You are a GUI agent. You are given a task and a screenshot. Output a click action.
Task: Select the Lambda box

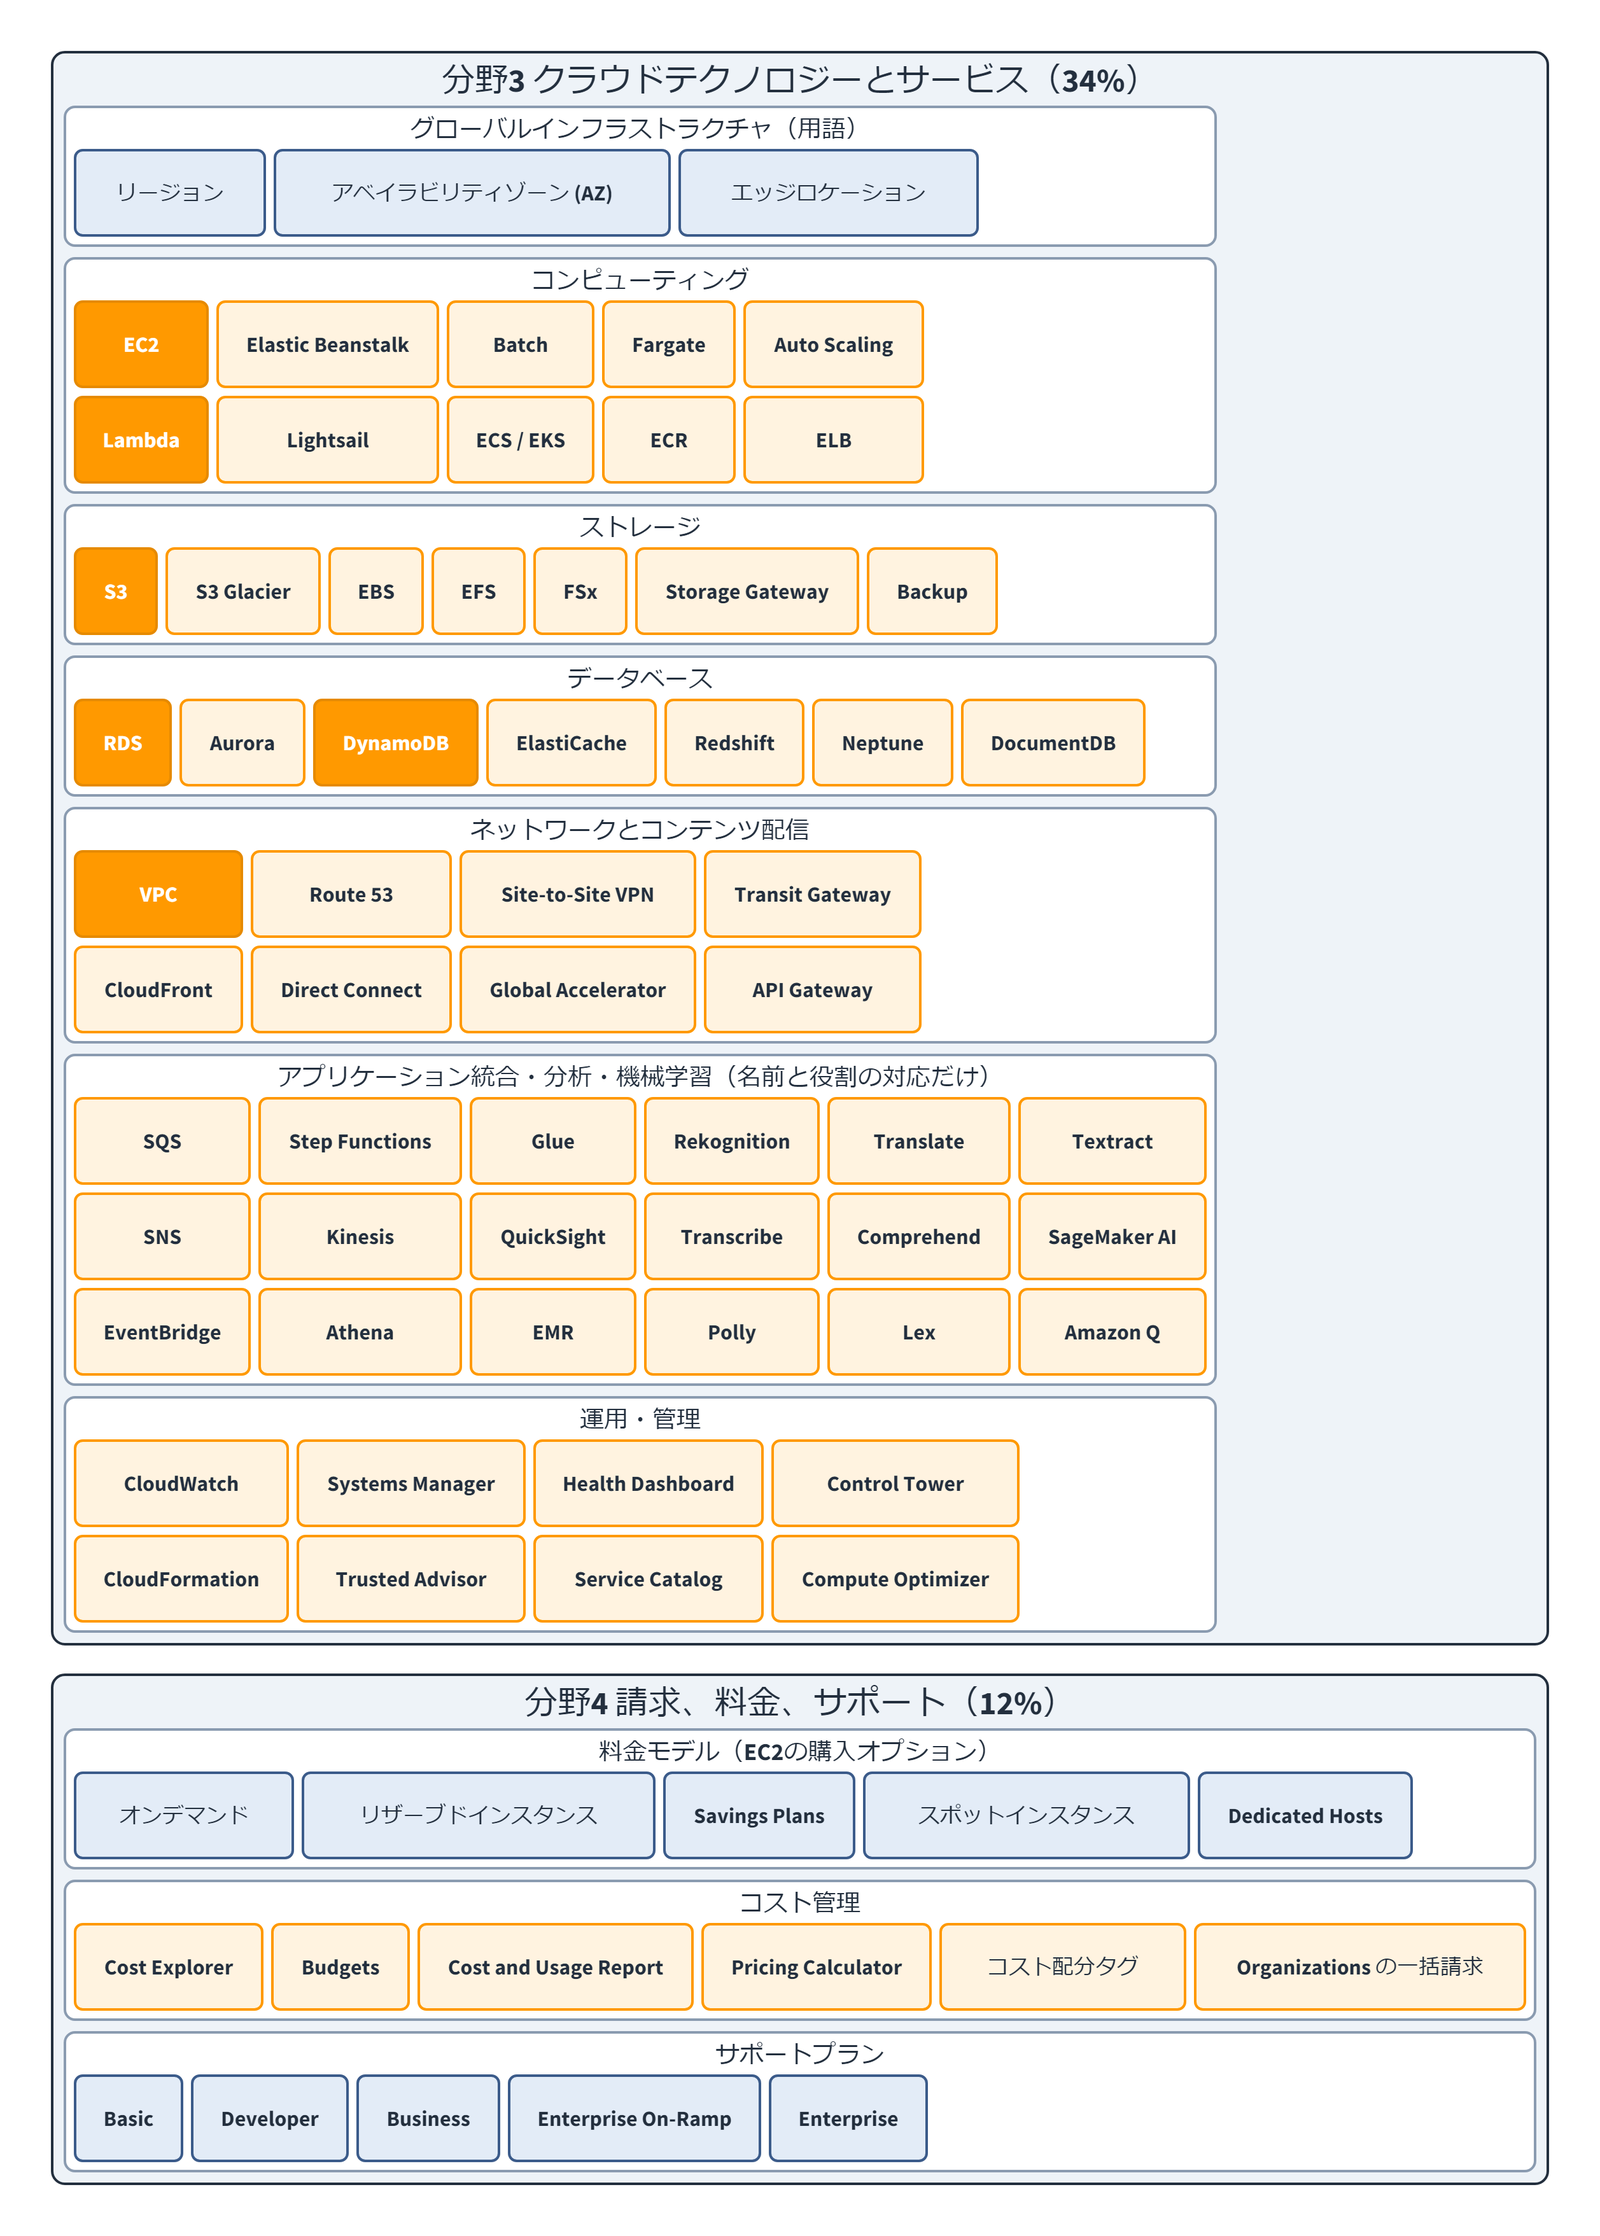[141, 440]
